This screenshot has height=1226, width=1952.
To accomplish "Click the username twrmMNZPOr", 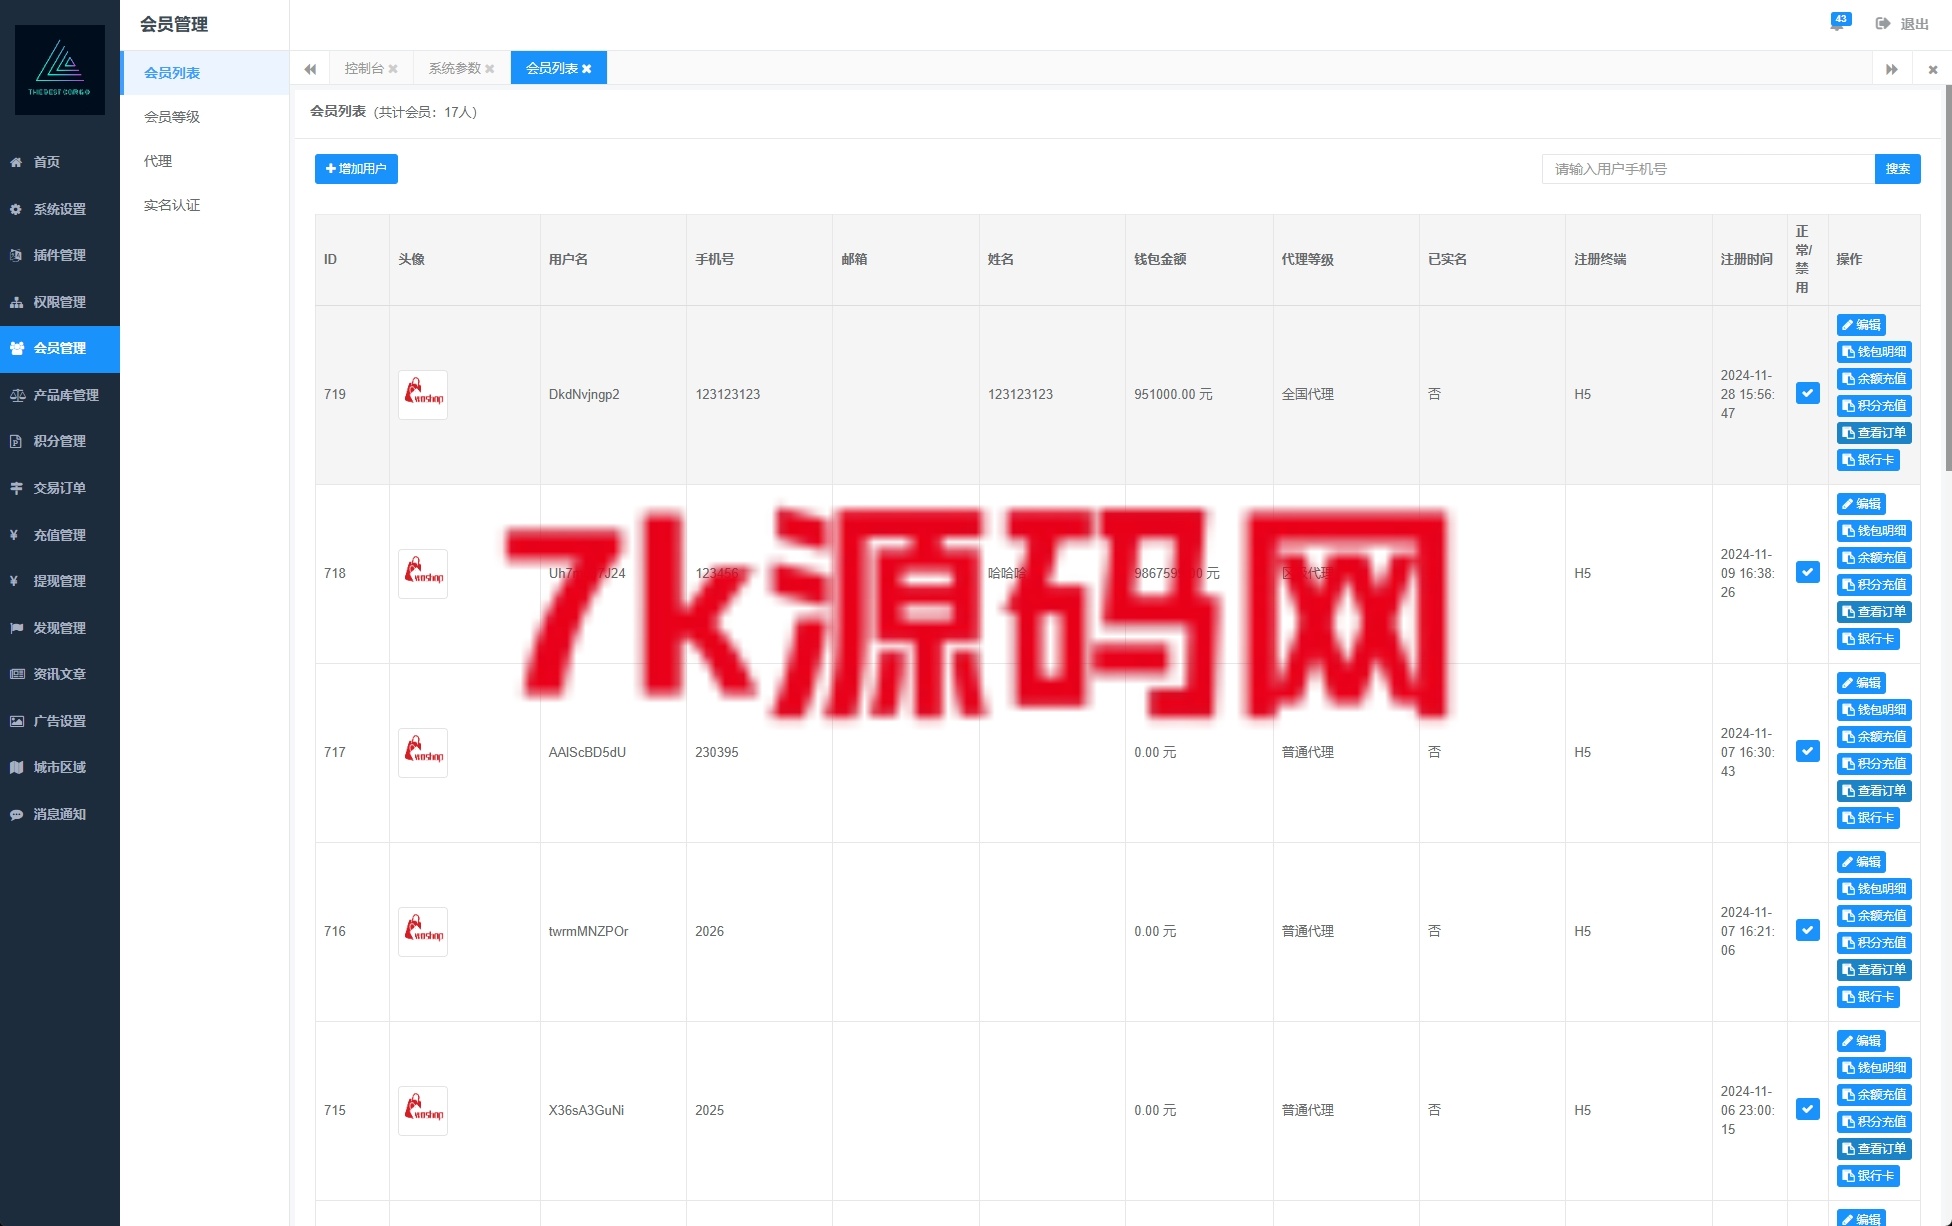I will [588, 931].
